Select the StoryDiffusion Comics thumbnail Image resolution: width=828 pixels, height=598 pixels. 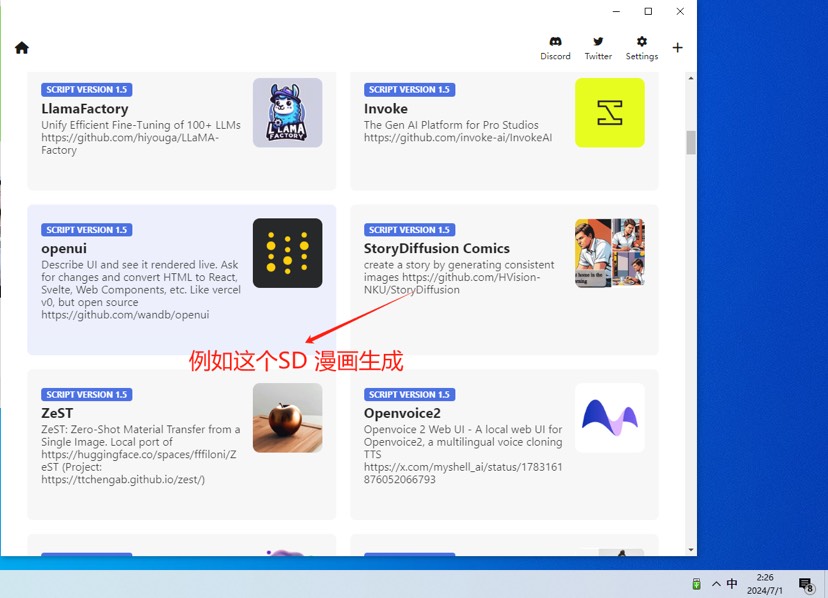[x=609, y=253]
